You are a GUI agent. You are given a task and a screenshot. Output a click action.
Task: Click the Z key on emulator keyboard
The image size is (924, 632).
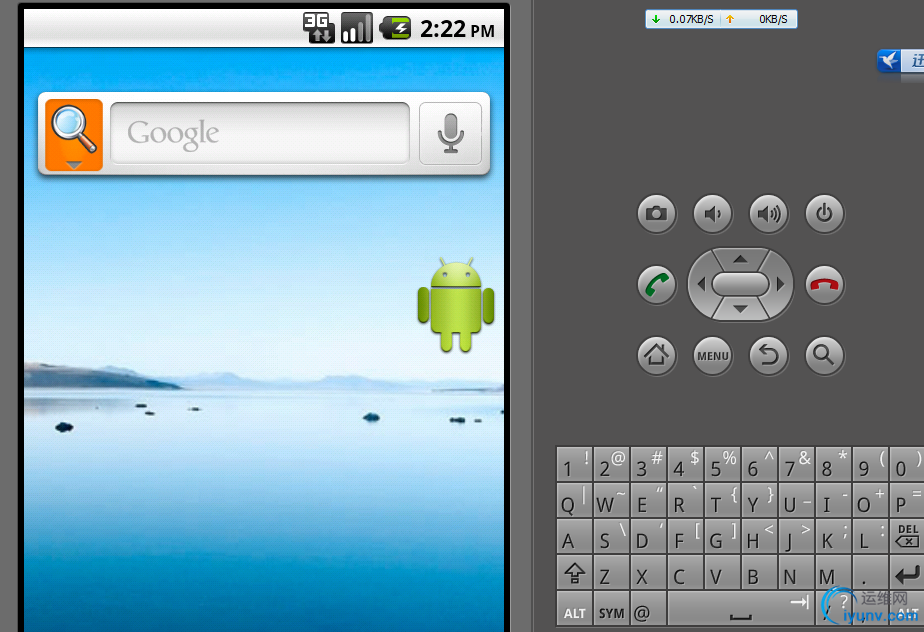(x=612, y=572)
